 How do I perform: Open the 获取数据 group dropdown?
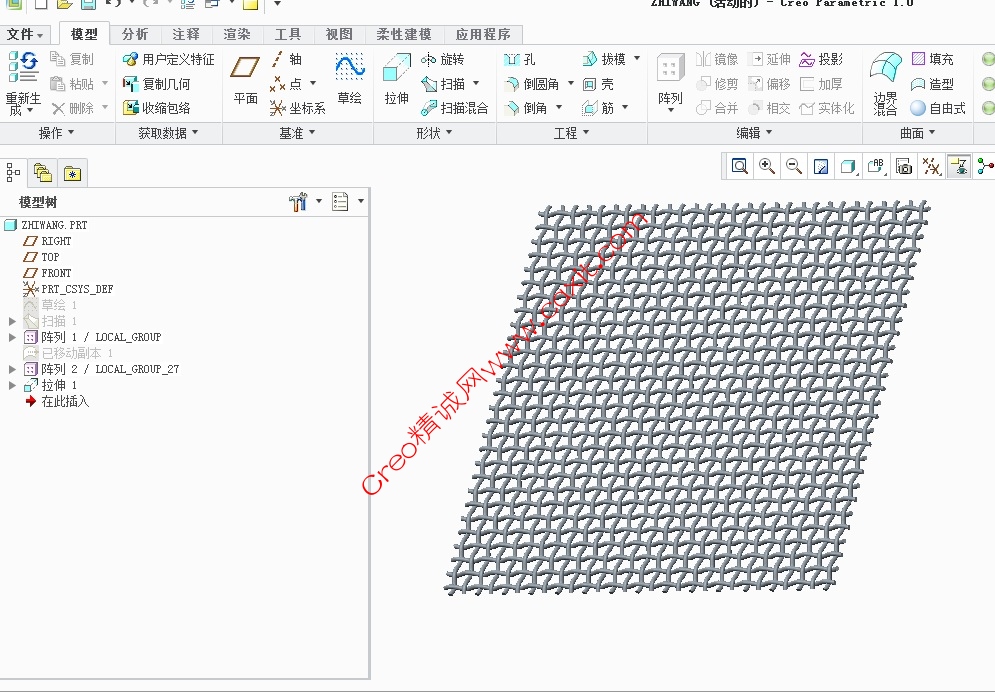coord(168,133)
